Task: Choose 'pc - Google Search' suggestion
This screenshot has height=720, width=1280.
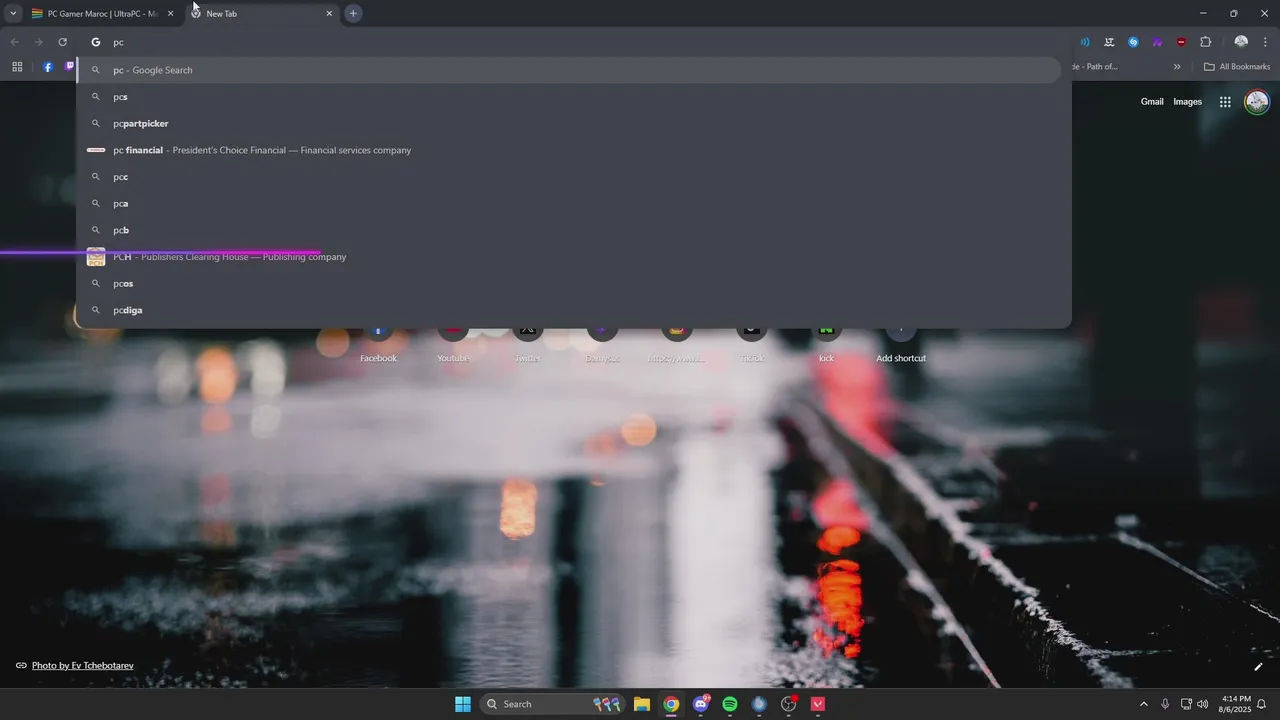Action: coord(570,70)
